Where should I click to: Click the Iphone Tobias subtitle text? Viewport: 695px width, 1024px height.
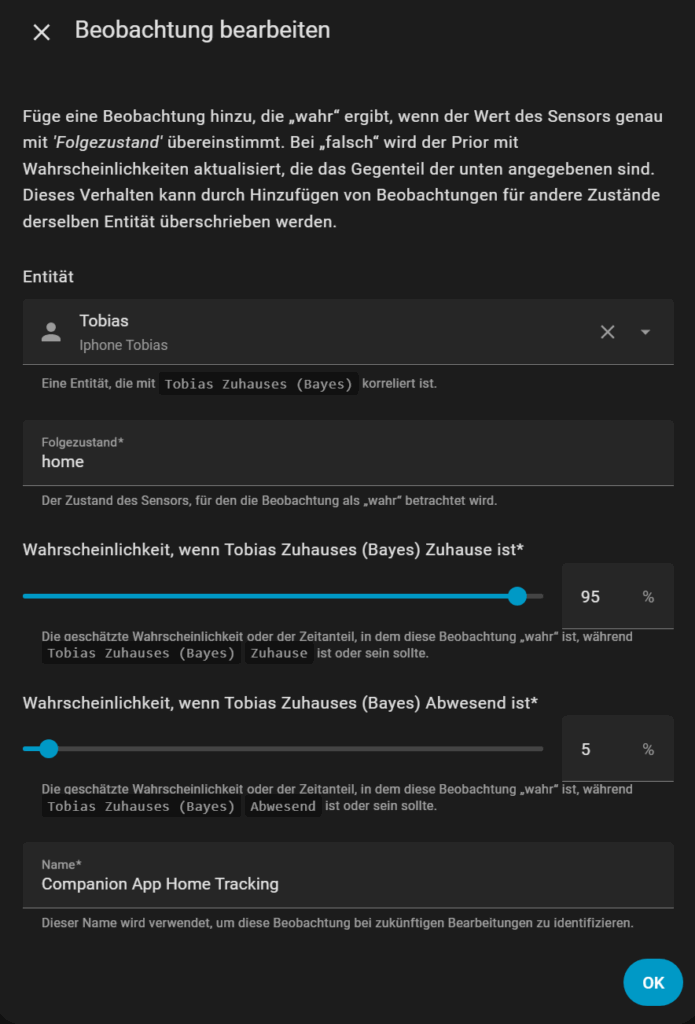point(123,345)
